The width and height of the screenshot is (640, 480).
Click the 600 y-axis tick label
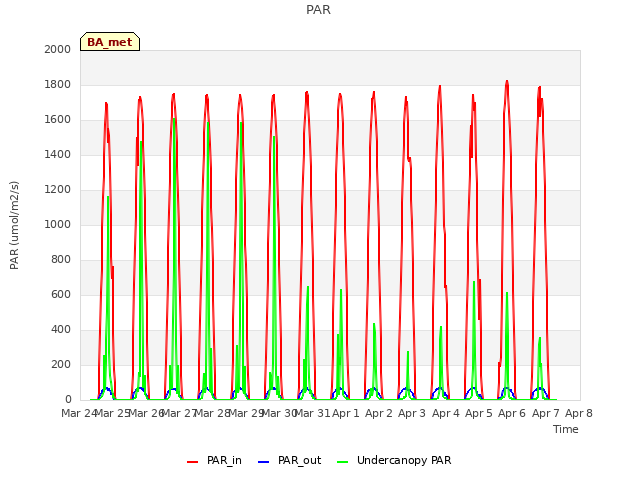point(61,294)
